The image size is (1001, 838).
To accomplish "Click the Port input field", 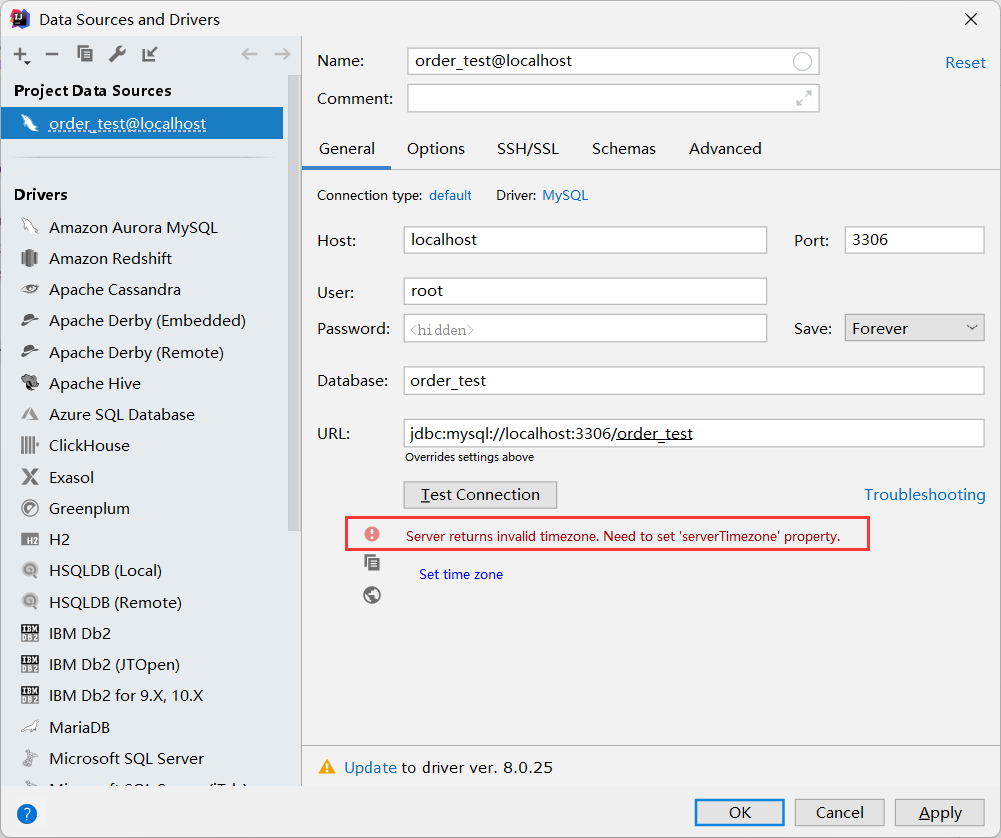I will click(x=914, y=240).
